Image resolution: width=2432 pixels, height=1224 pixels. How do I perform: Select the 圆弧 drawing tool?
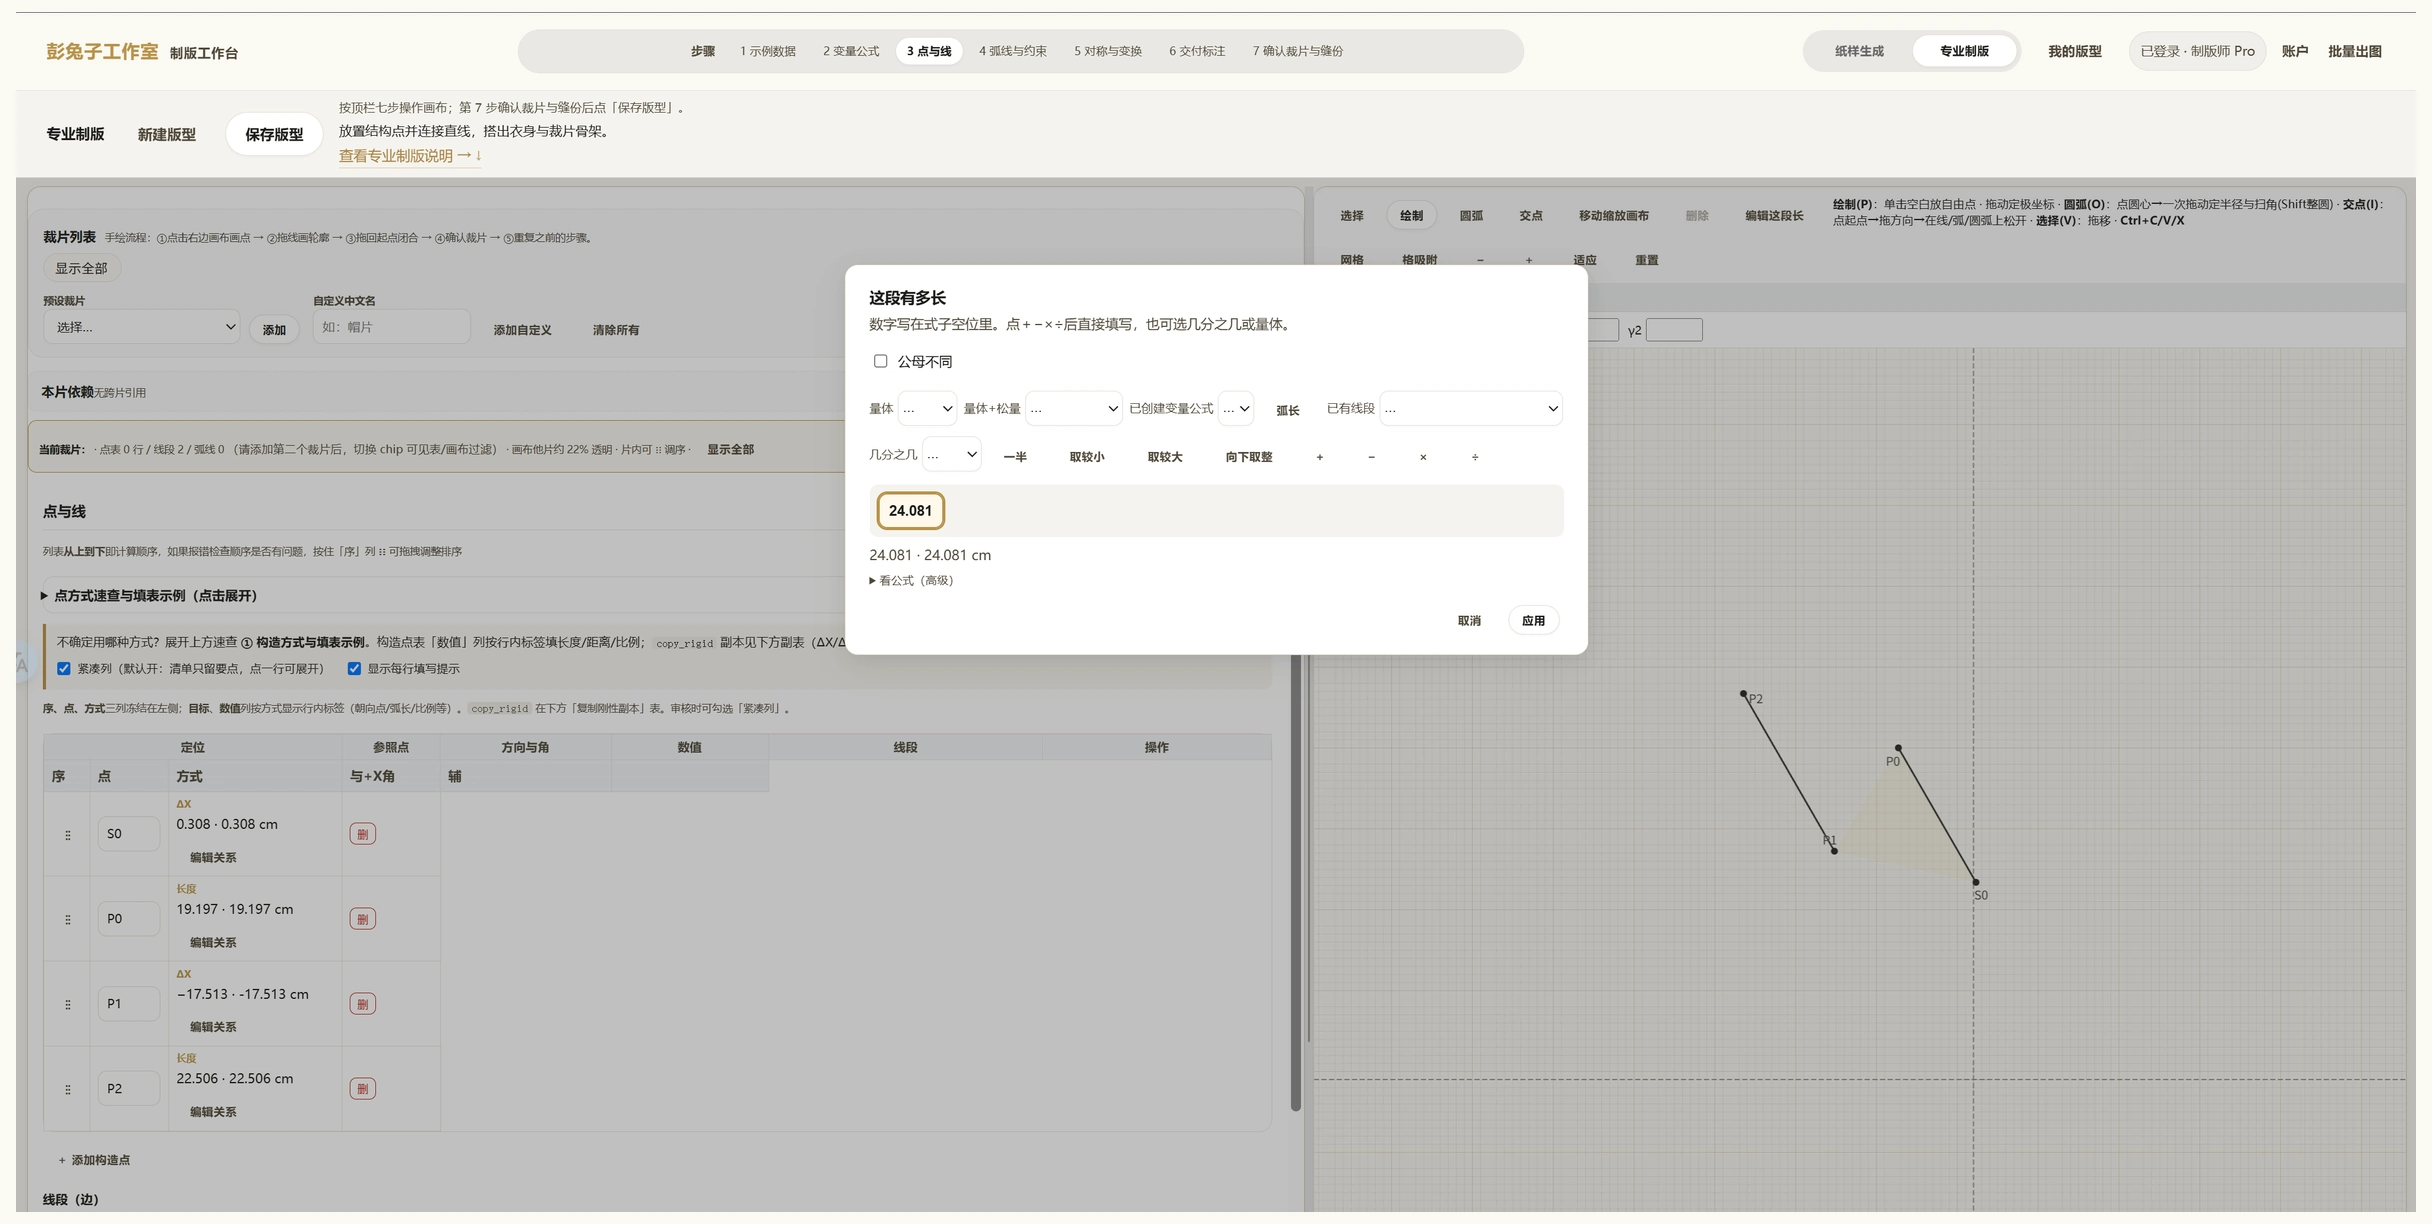click(x=1471, y=216)
